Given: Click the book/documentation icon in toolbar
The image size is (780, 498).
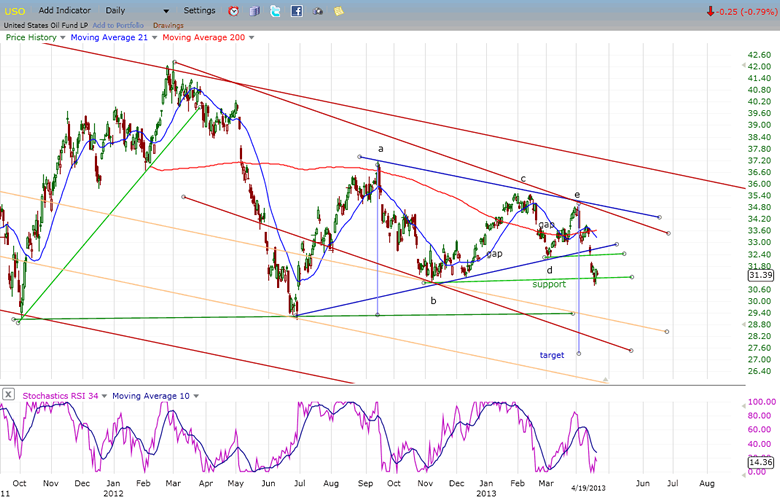Looking at the screenshot, I should tap(254, 11).
